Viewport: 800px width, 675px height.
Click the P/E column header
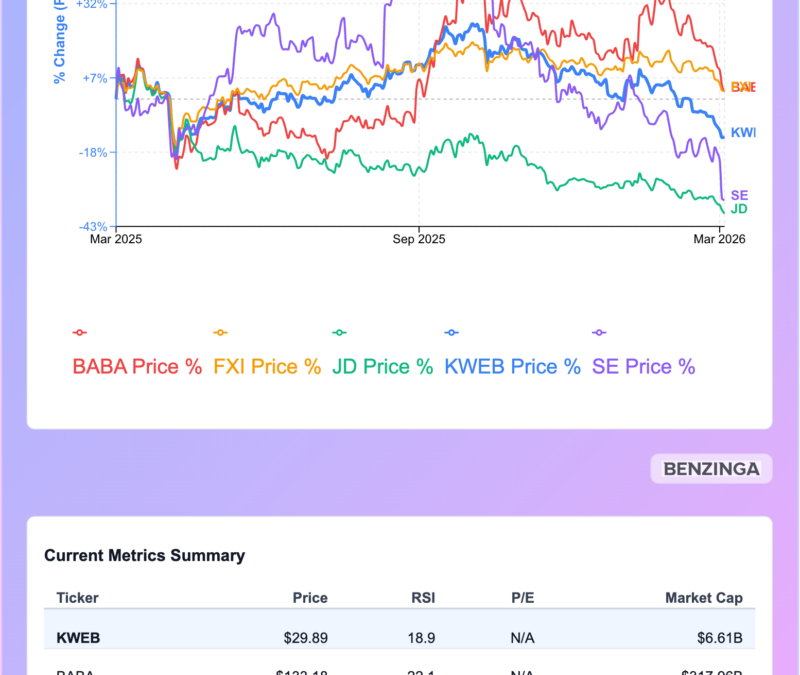pyautogui.click(x=522, y=598)
